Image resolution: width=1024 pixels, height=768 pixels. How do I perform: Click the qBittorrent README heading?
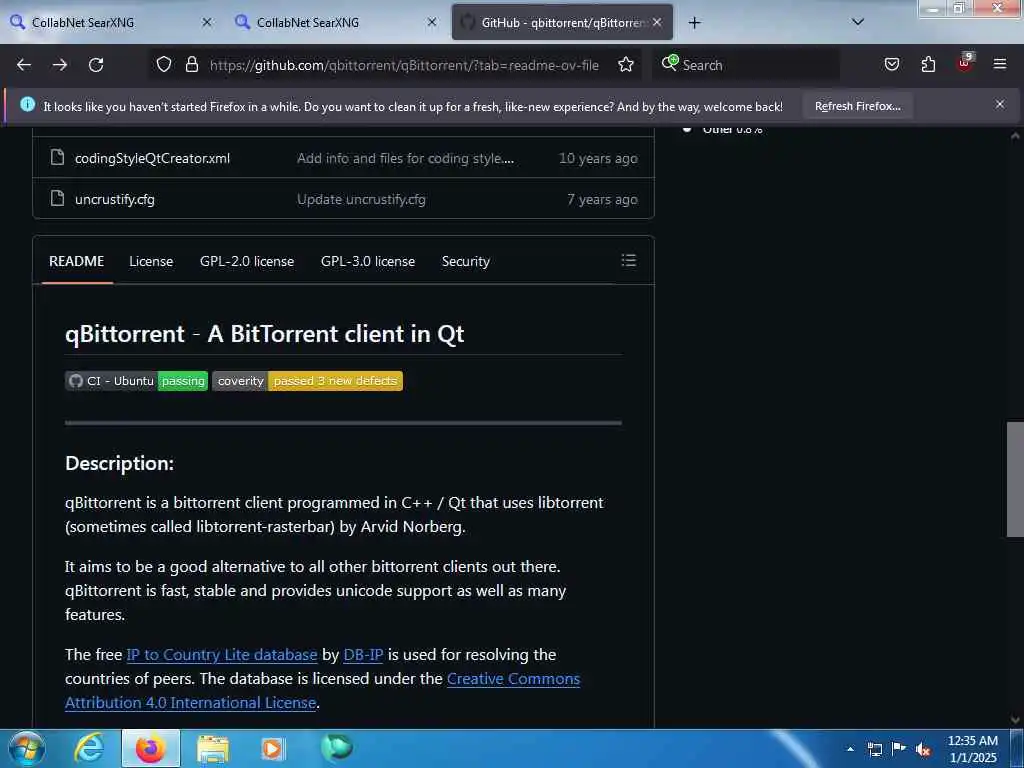click(264, 334)
